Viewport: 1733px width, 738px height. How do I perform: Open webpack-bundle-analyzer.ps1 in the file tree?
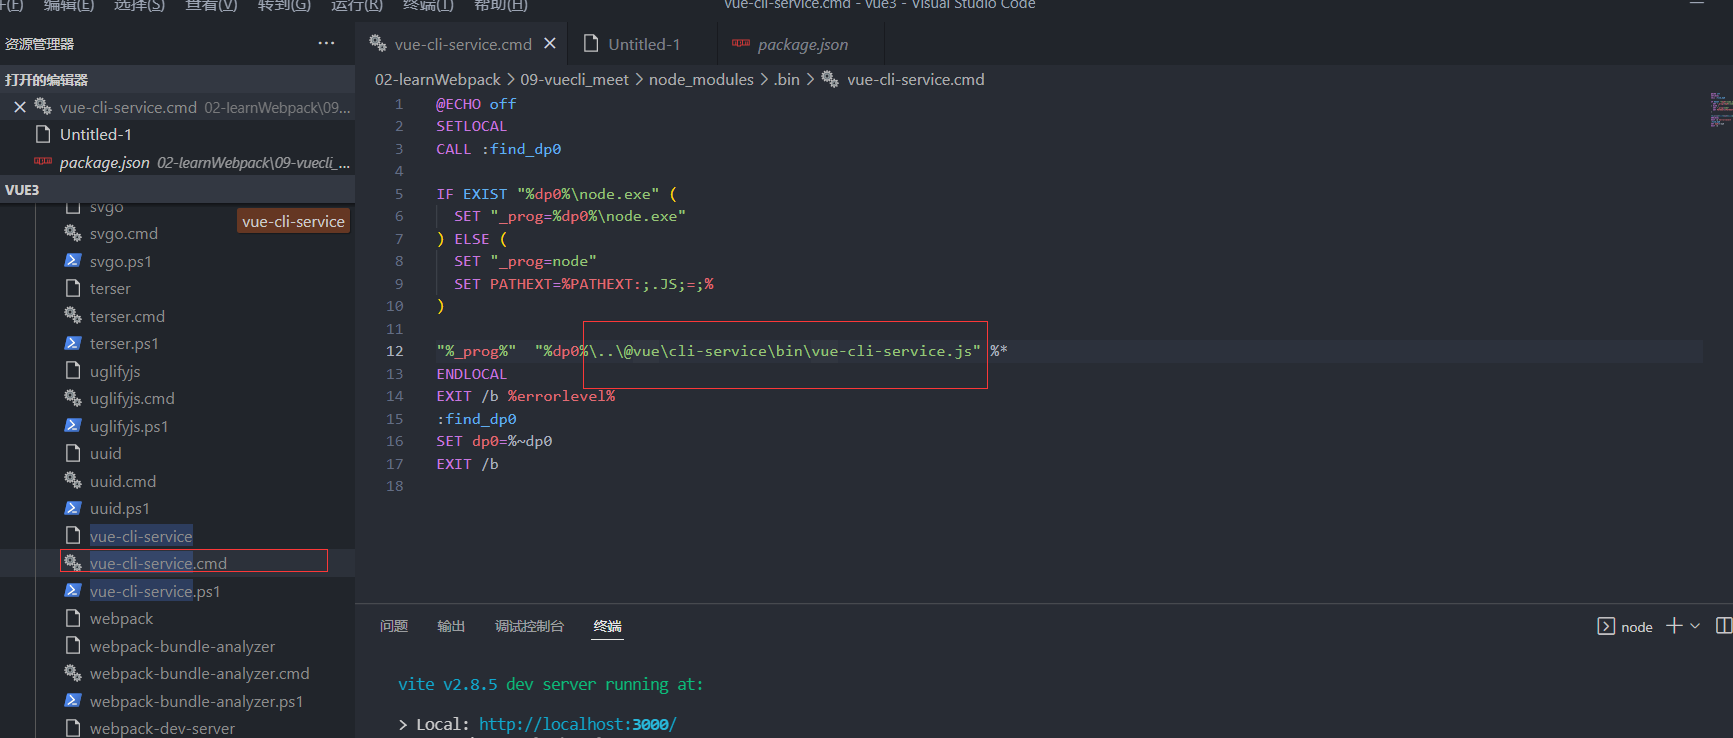[196, 702]
